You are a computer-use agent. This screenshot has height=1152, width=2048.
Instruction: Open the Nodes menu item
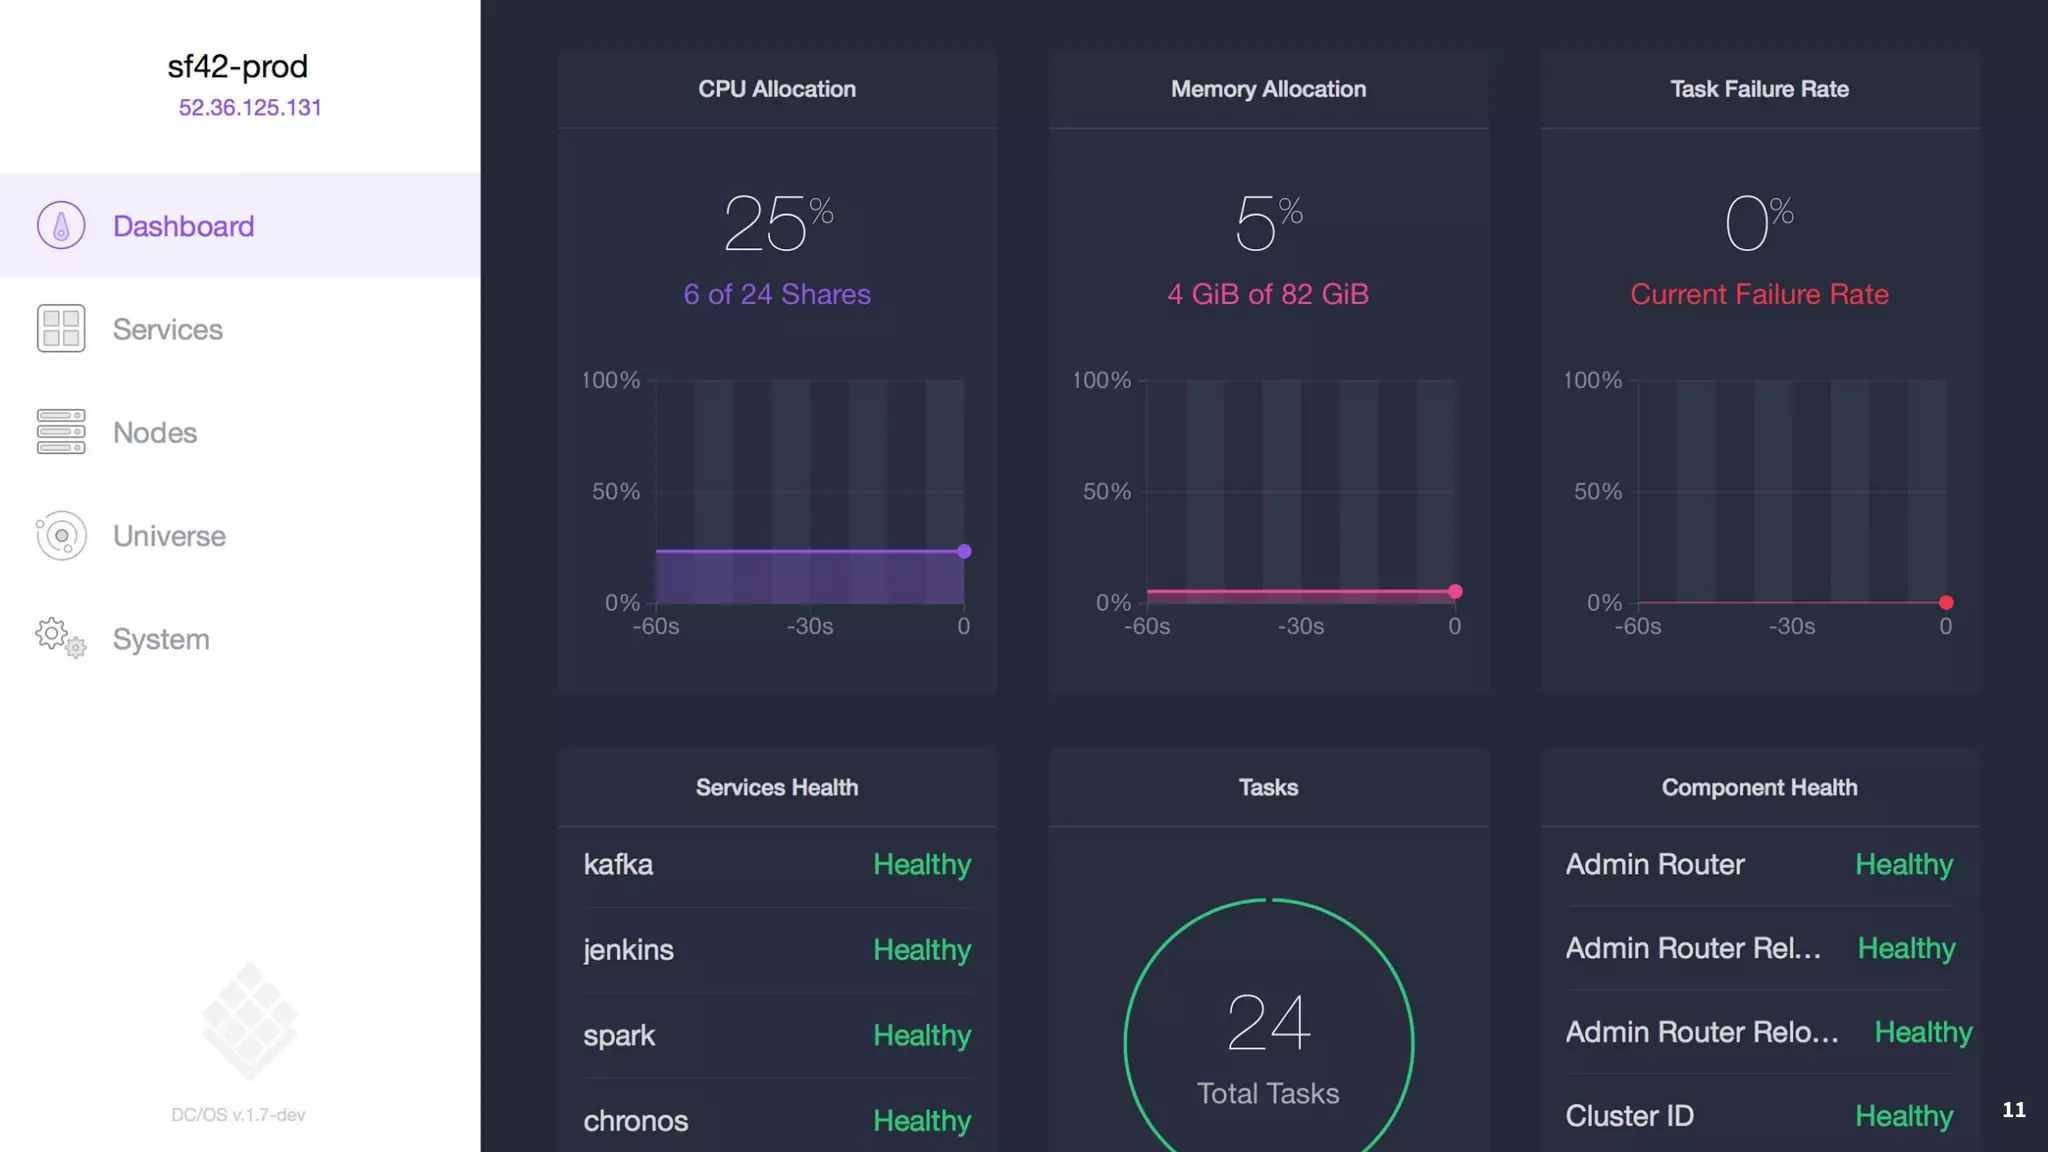(155, 432)
